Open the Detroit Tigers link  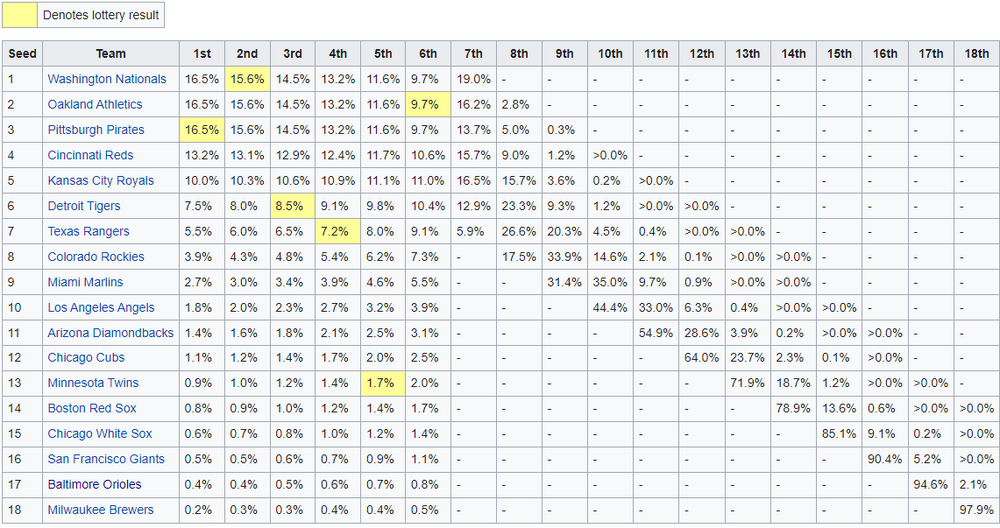tap(84, 206)
